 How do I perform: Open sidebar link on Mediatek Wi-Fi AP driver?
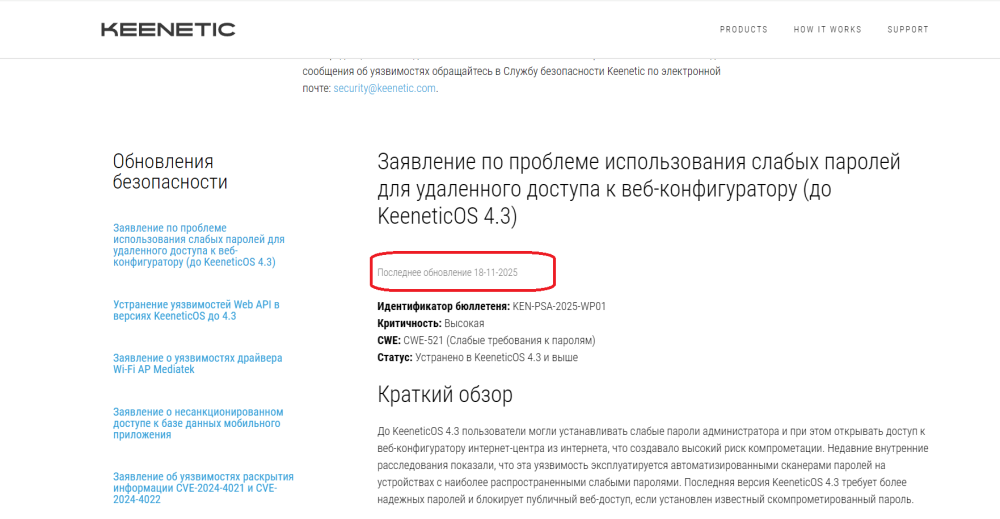coord(197,363)
